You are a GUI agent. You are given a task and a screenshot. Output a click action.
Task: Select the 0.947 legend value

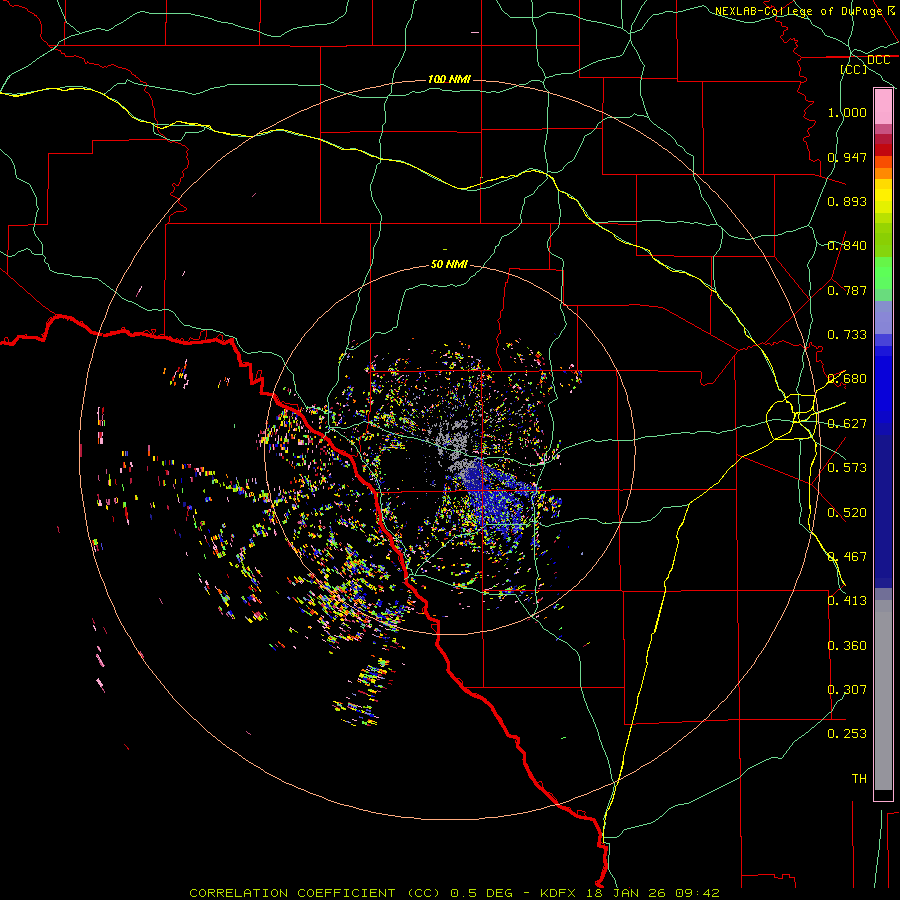pos(847,157)
